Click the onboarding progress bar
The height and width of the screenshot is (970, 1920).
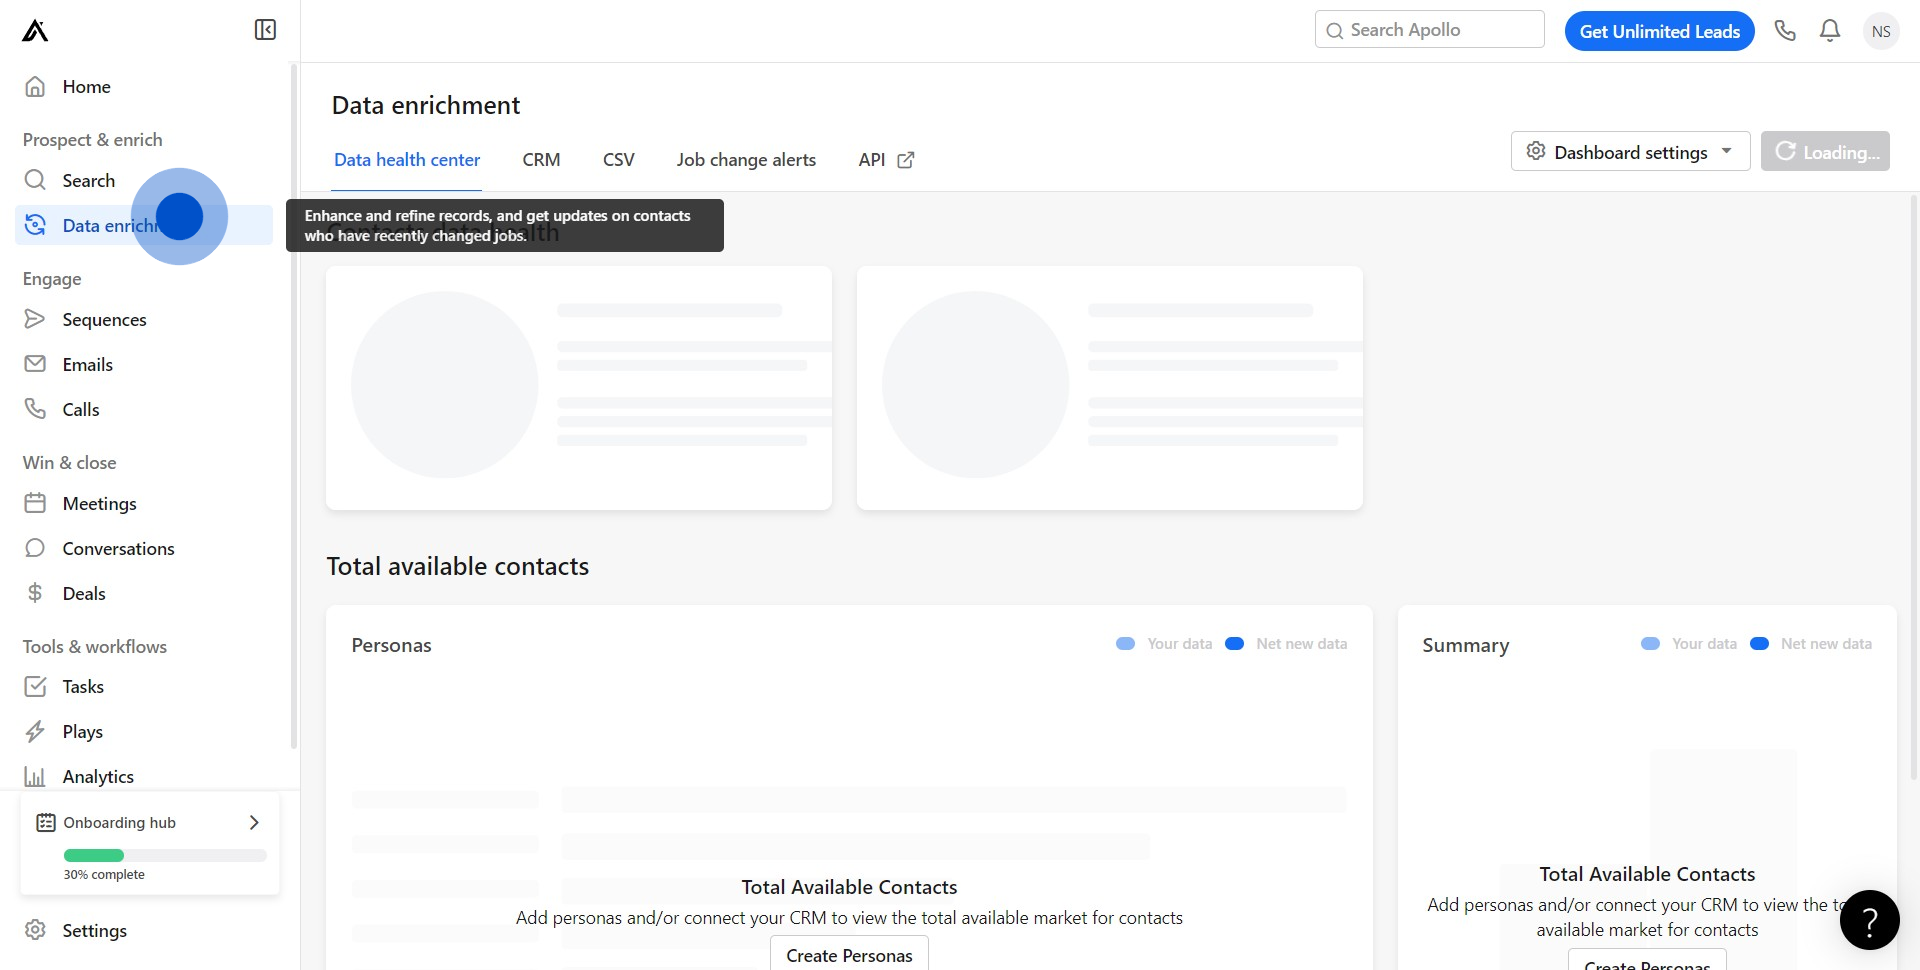pos(165,856)
